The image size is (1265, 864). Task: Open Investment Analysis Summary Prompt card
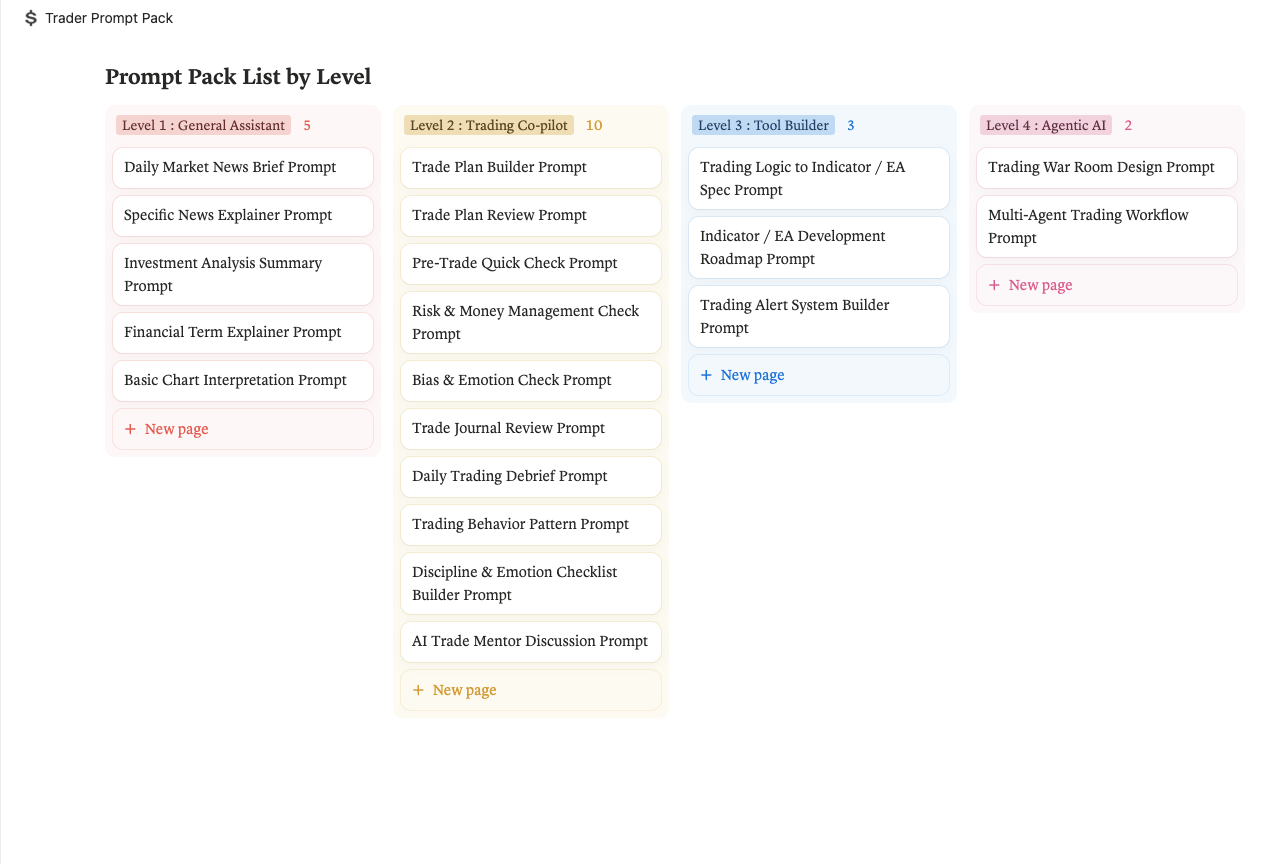pos(243,274)
